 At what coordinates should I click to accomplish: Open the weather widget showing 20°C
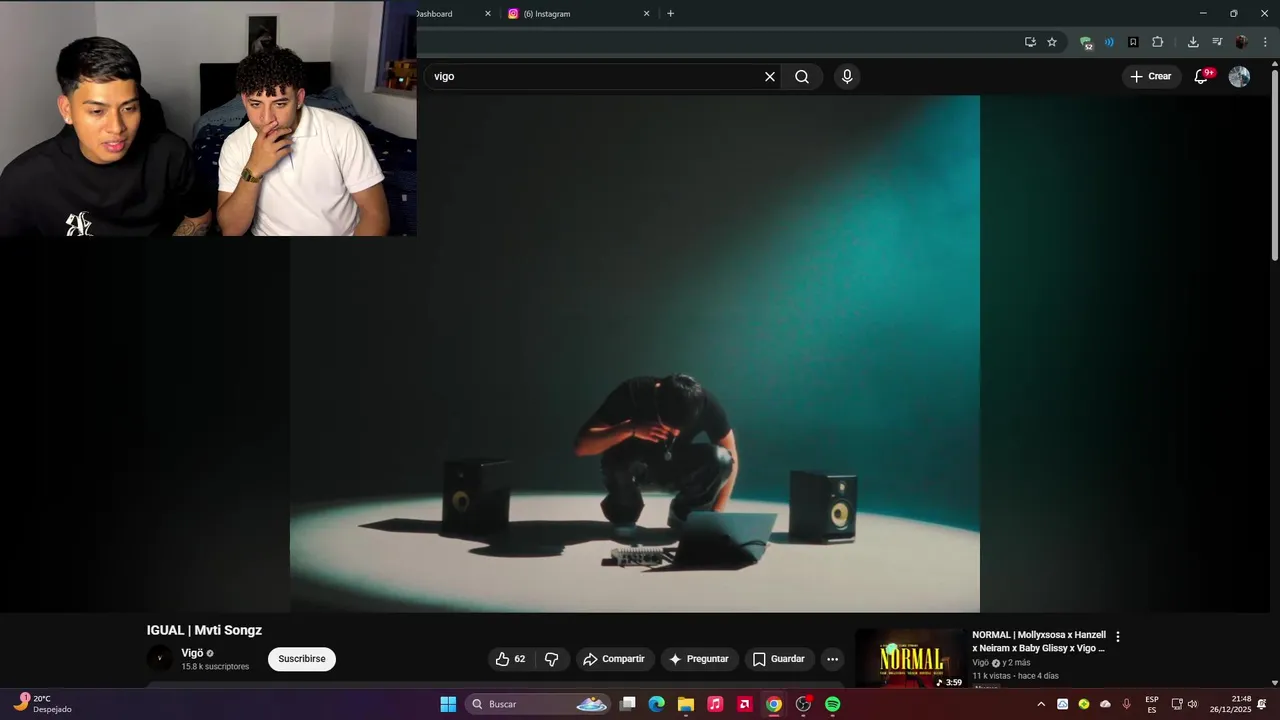(x=42, y=704)
